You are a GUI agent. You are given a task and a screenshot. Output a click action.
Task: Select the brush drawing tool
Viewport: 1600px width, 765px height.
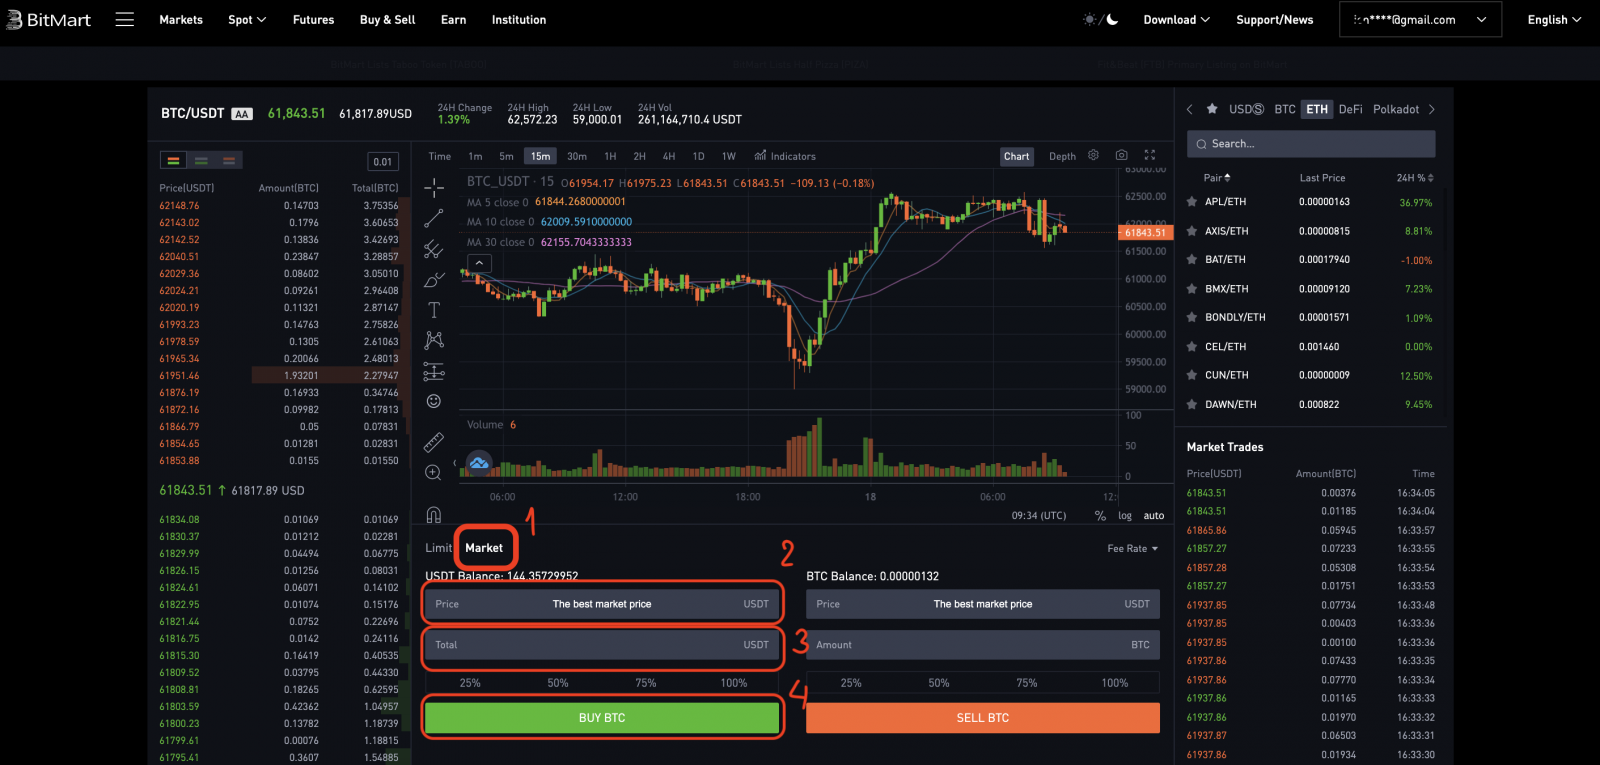click(434, 280)
